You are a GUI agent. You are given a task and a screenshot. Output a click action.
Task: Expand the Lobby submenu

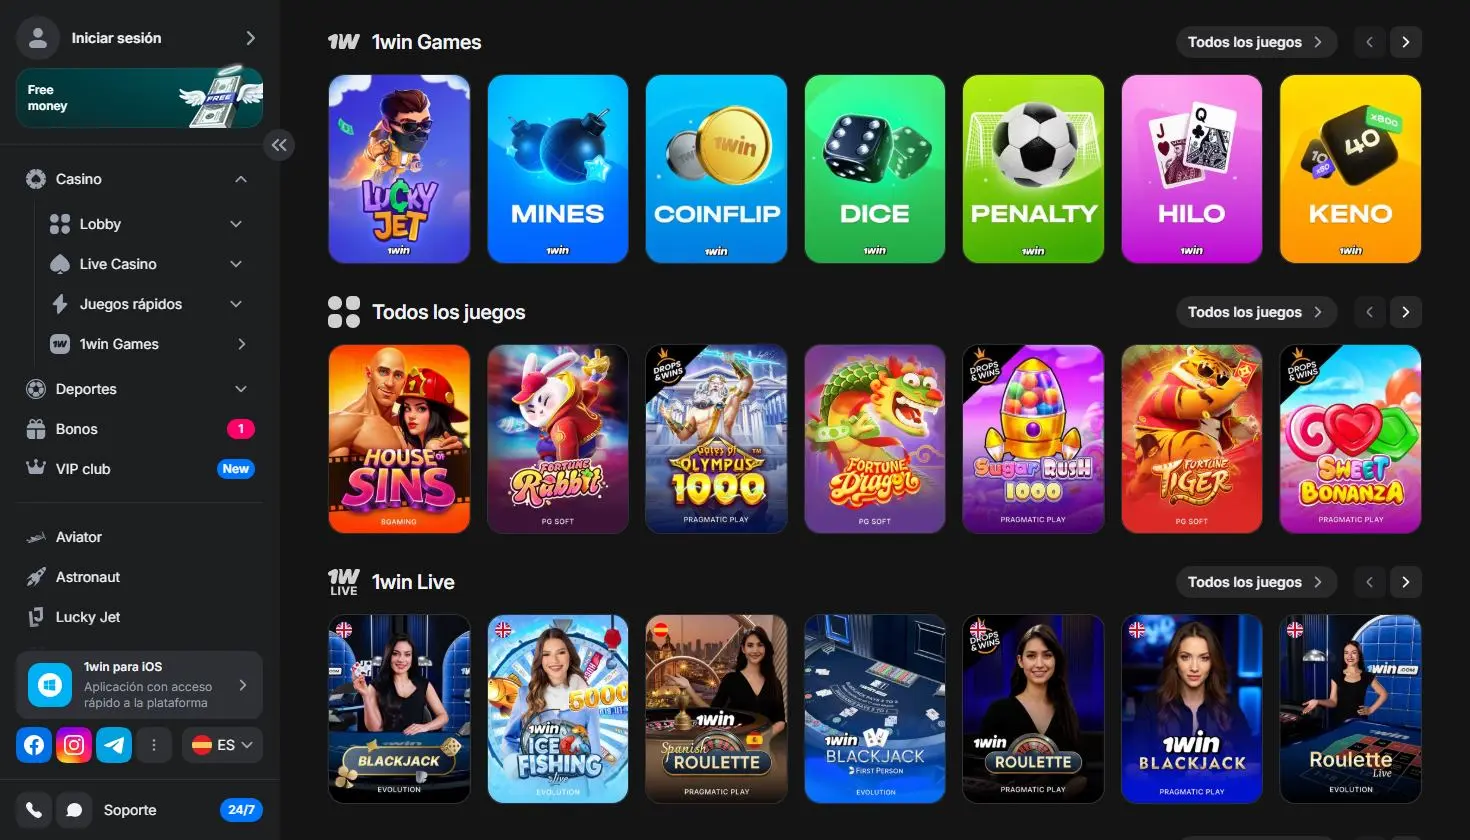pos(236,224)
